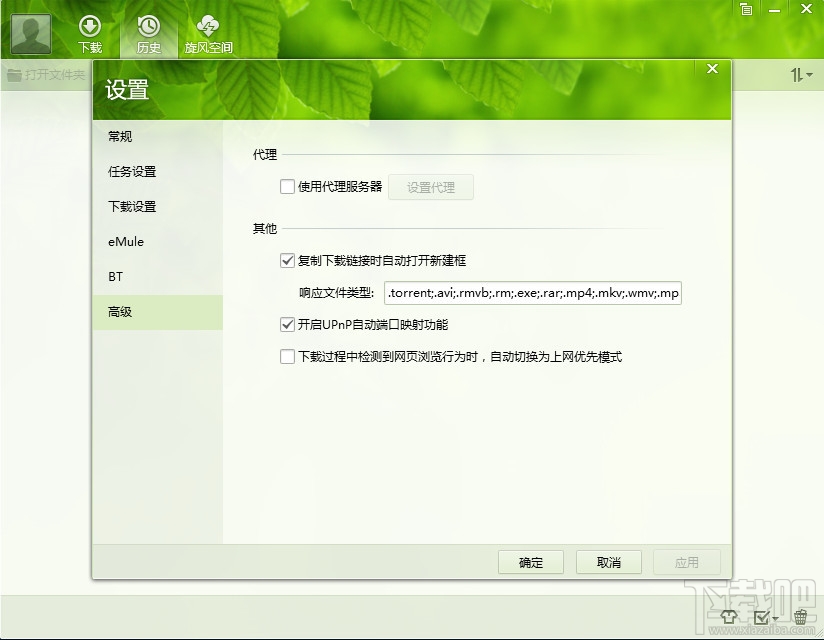Confirm settings with the 确定 button
824x640 pixels.
pyautogui.click(x=530, y=562)
